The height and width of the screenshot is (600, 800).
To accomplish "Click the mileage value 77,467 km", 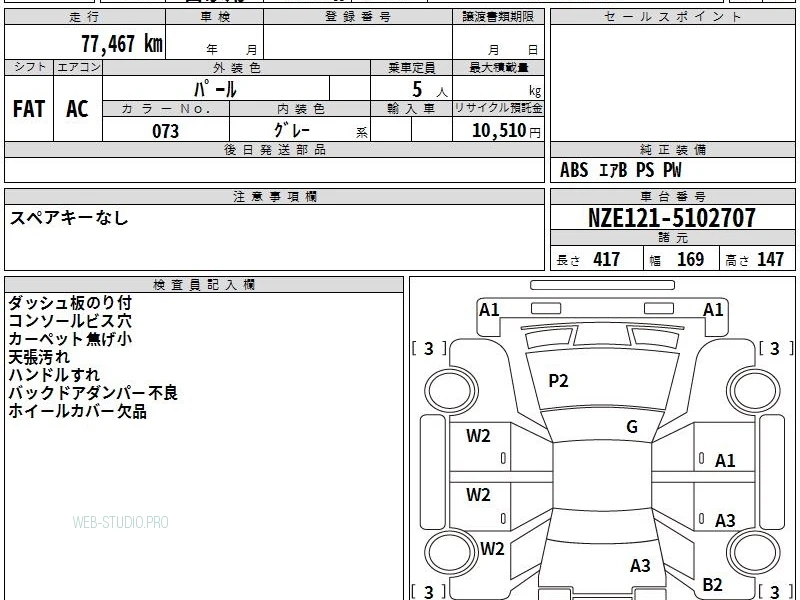I will tap(122, 43).
